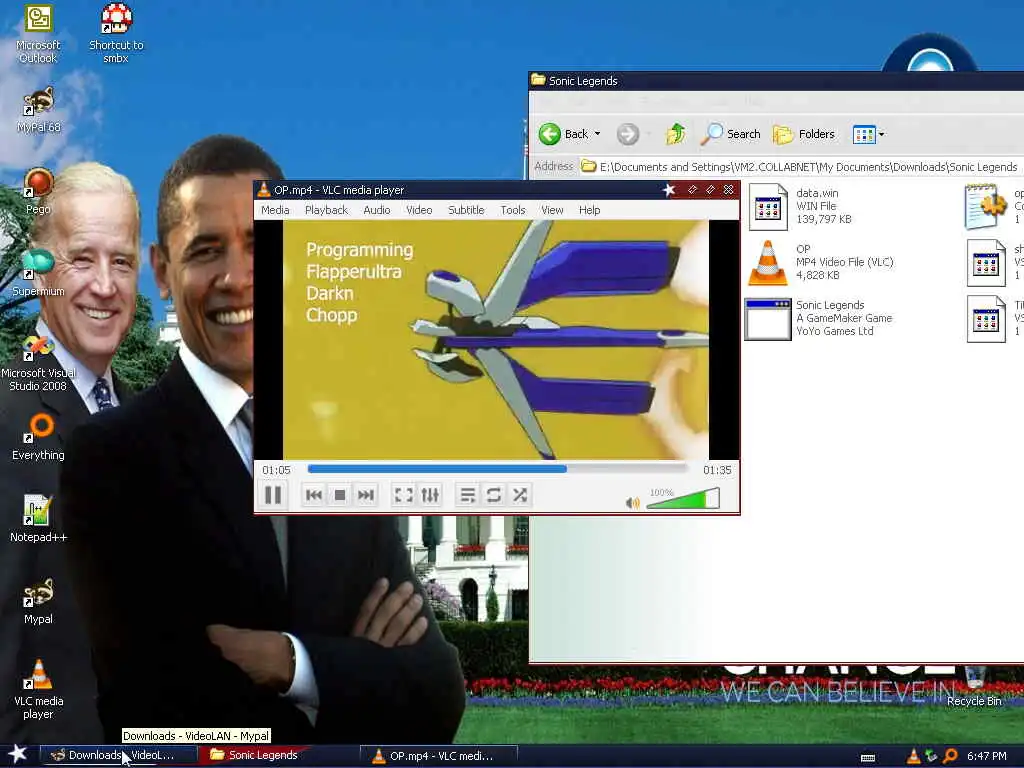Adjust the VLC volume slider

(683, 499)
